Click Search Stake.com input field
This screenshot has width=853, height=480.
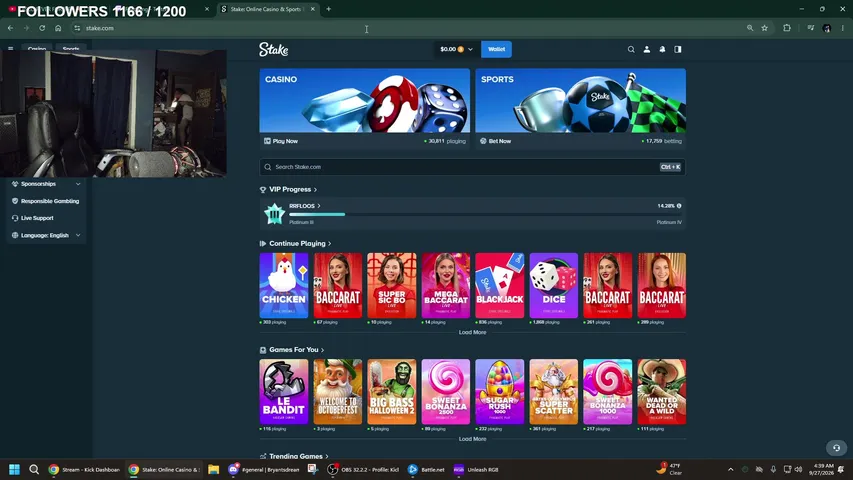(472, 167)
